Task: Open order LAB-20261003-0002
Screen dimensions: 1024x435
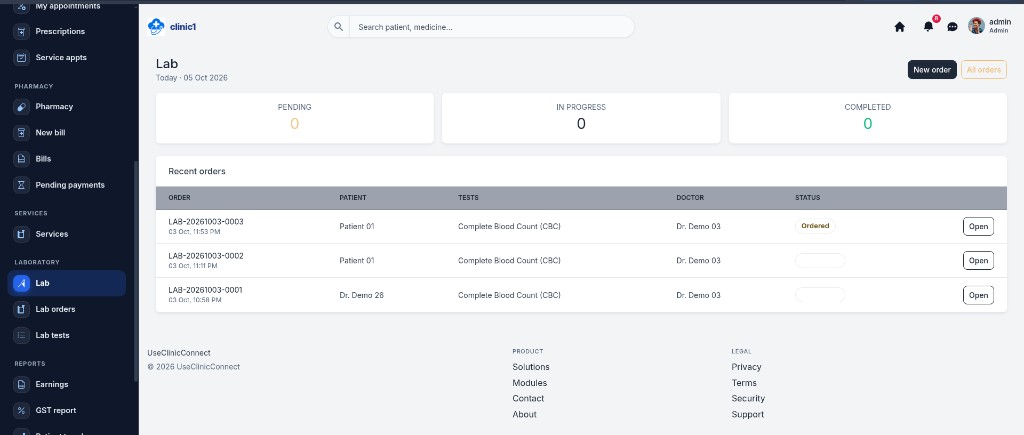Action: pyautogui.click(x=978, y=261)
